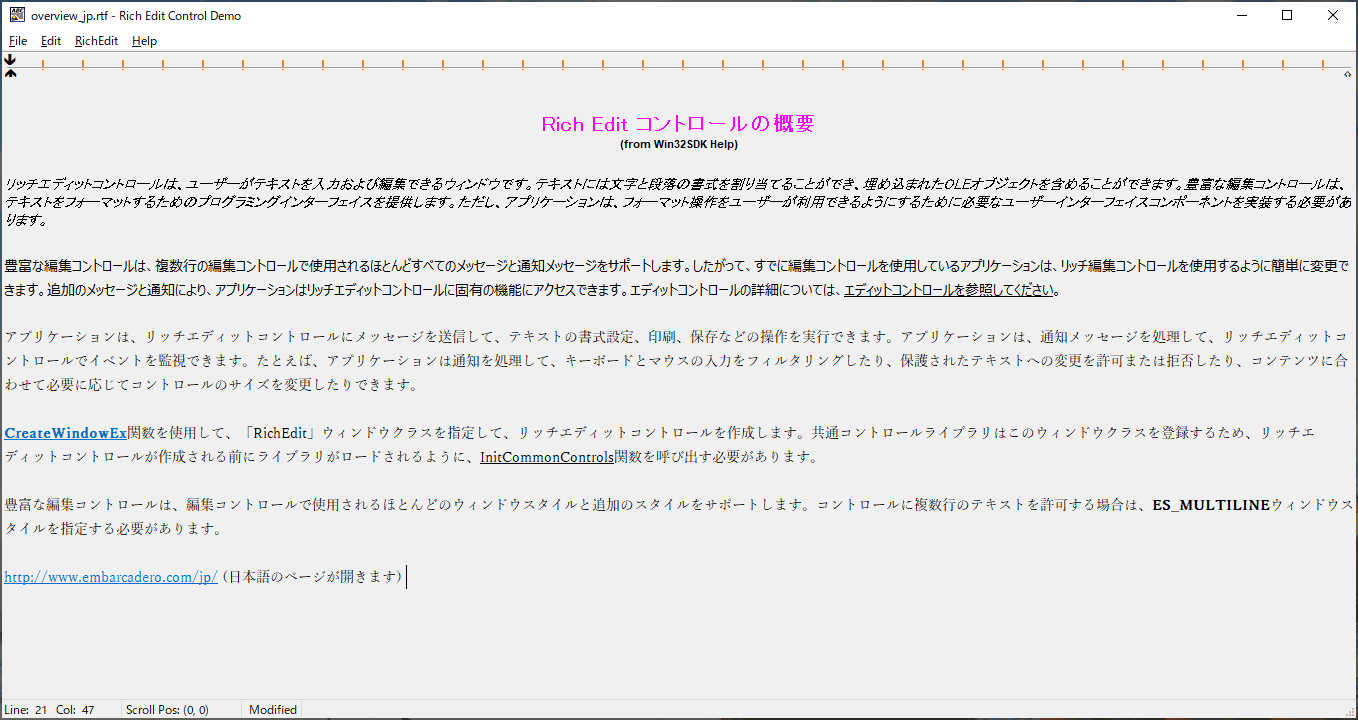
Task: Click the pink 'Rich Edit コントロールの概要' heading
Action: (678, 124)
